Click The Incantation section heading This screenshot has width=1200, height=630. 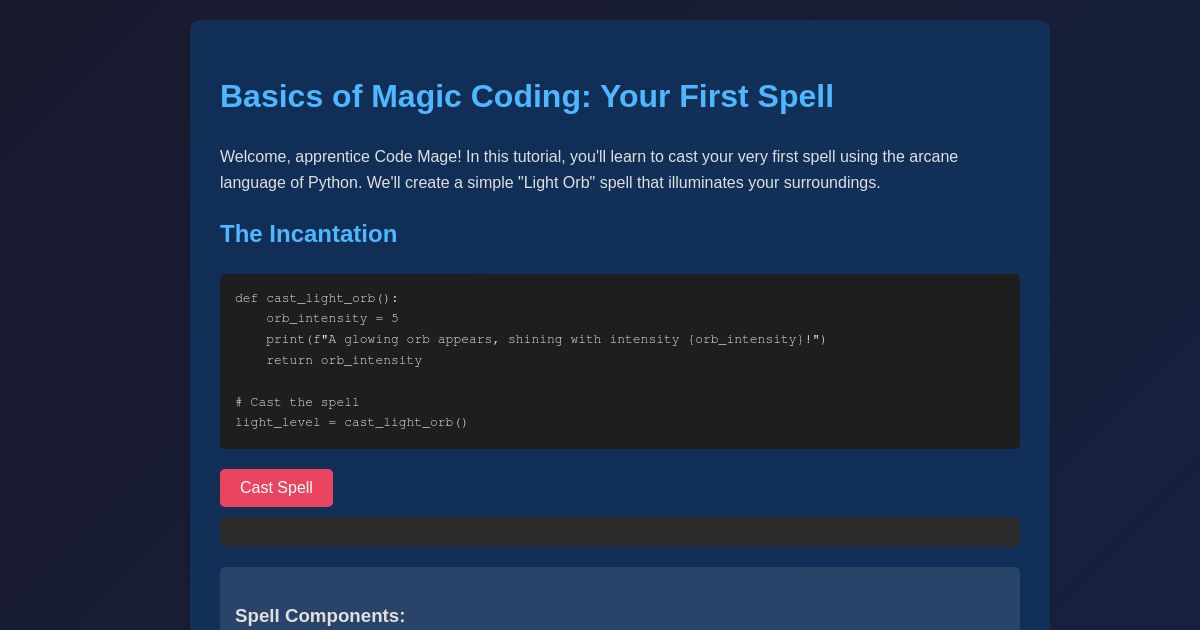(x=308, y=234)
